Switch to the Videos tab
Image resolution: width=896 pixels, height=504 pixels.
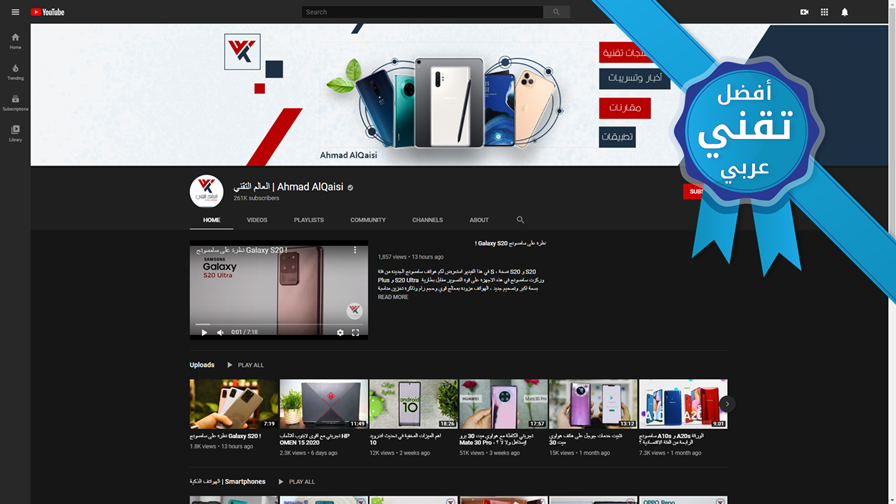(257, 220)
